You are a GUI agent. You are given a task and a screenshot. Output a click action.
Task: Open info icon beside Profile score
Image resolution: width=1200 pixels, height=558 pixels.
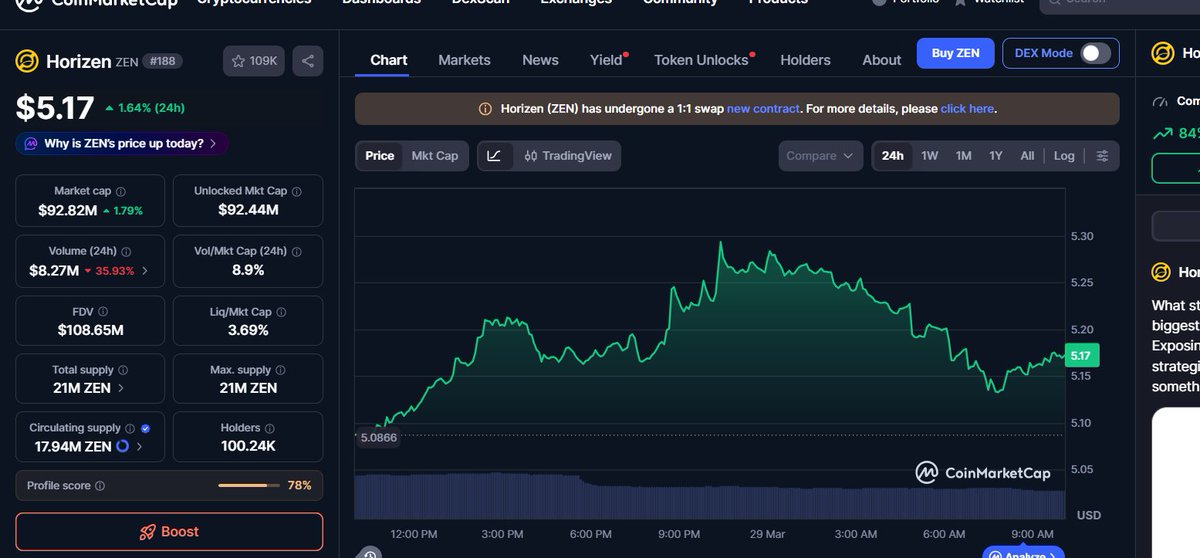pos(100,486)
